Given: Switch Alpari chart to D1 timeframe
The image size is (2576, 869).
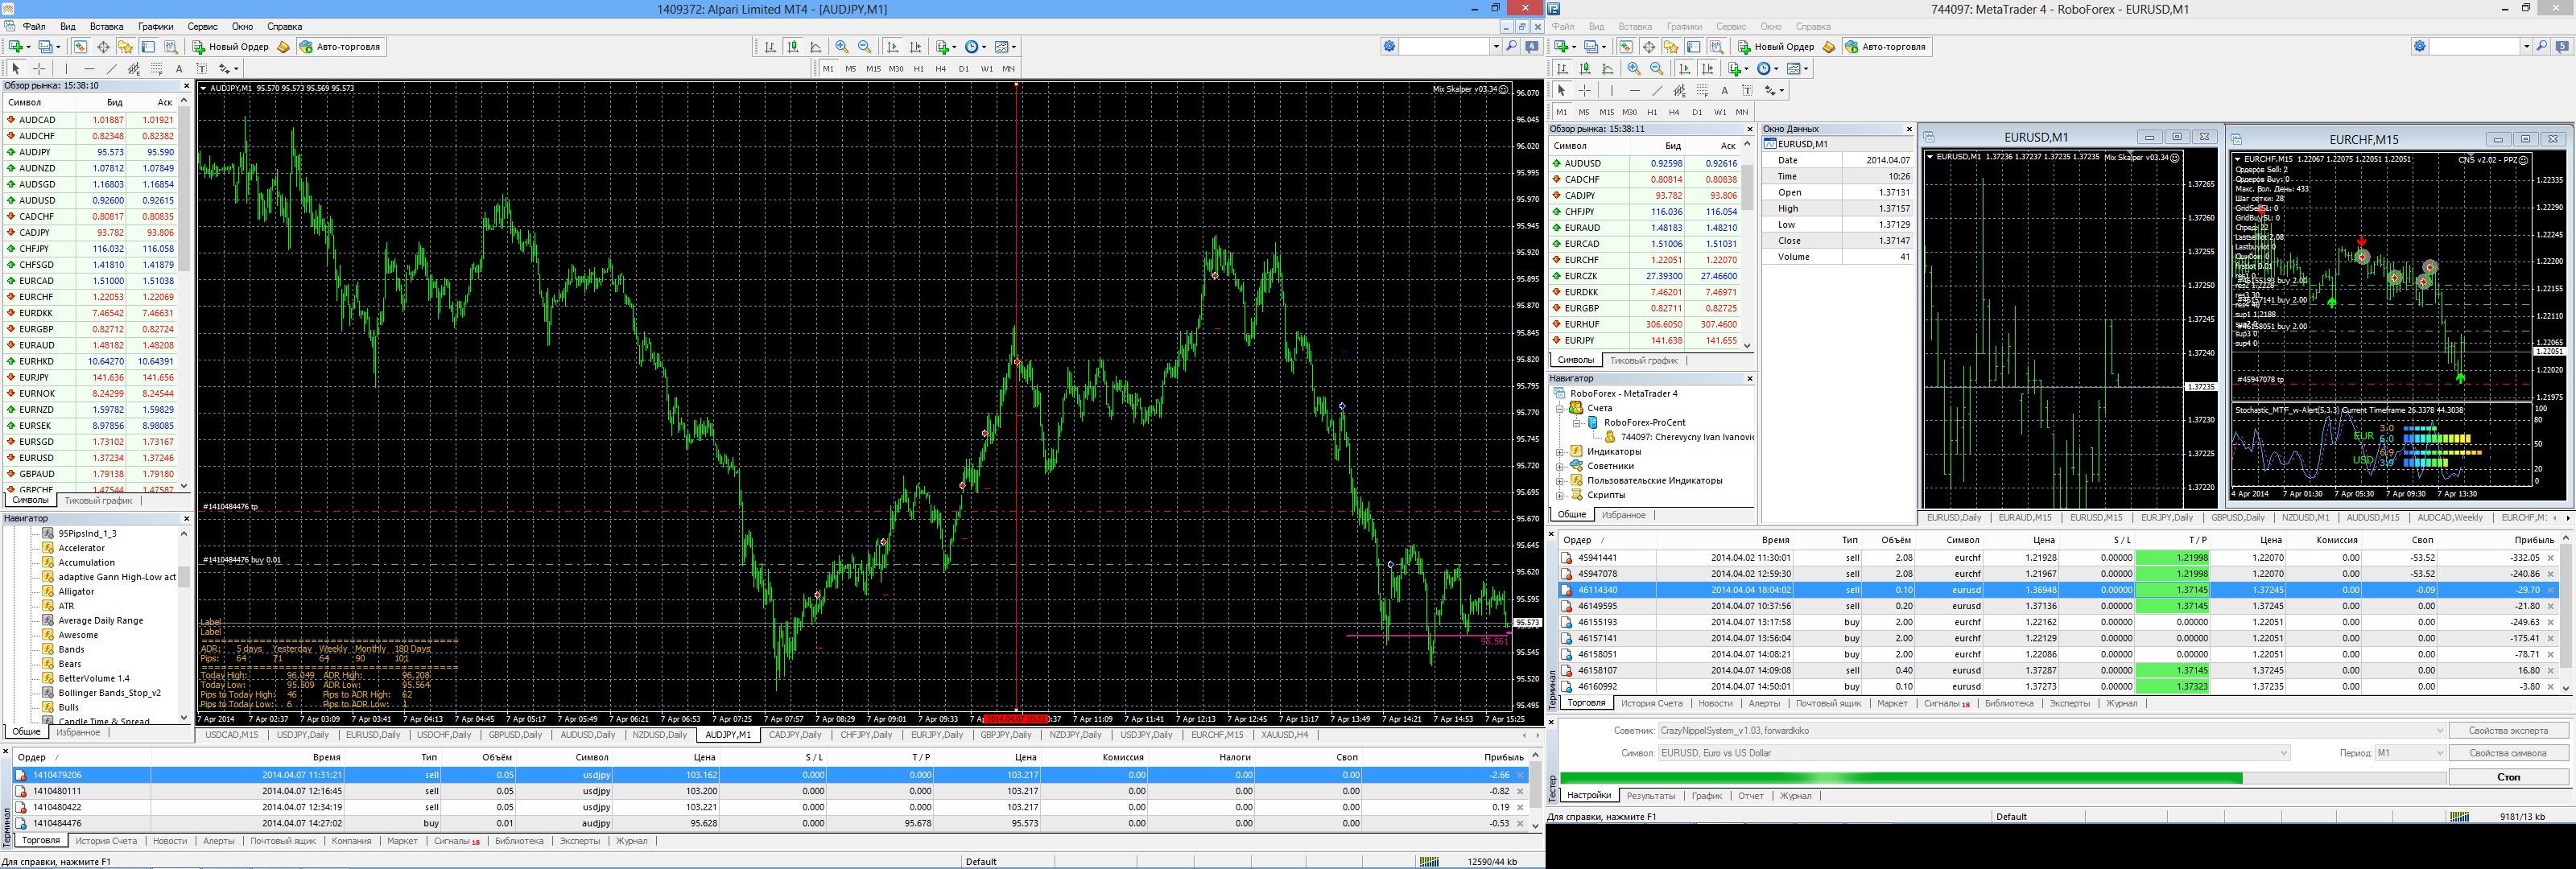Looking at the screenshot, I should (964, 69).
